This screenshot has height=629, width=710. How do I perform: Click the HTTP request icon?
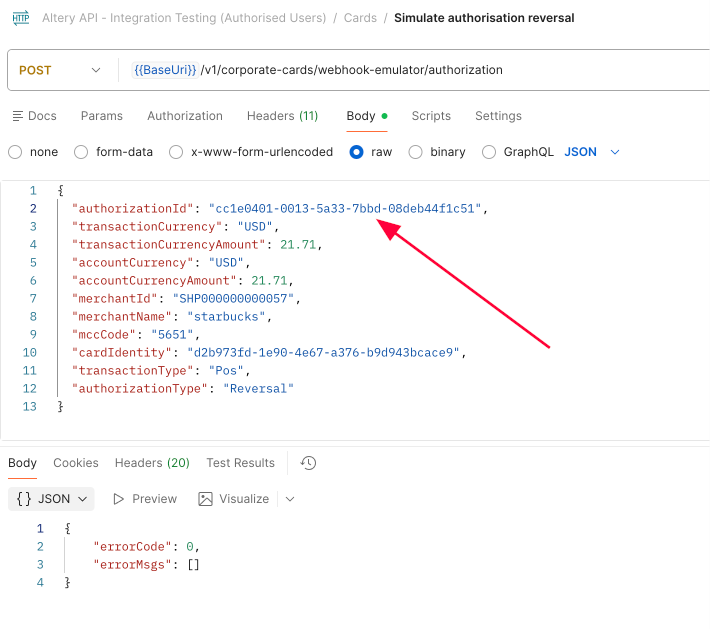pos(21,18)
